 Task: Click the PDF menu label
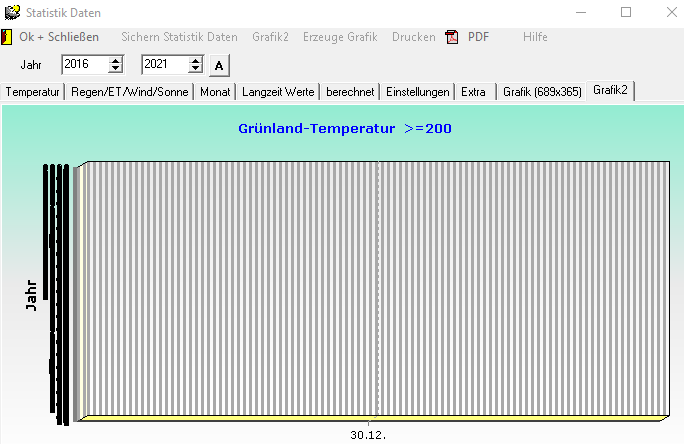(479, 37)
